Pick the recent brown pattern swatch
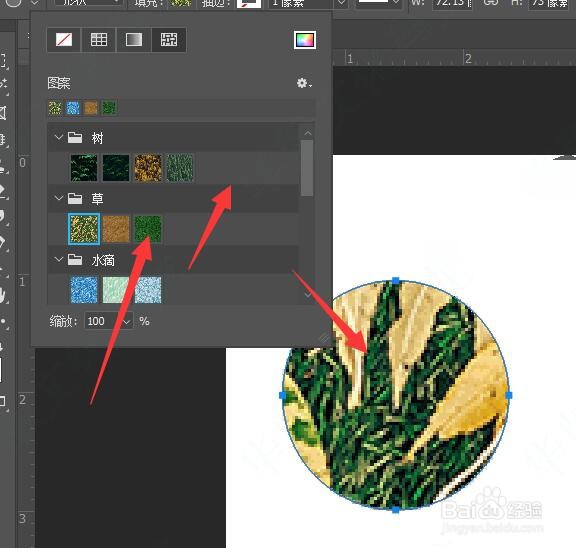The height and width of the screenshot is (548, 576). click(91, 108)
